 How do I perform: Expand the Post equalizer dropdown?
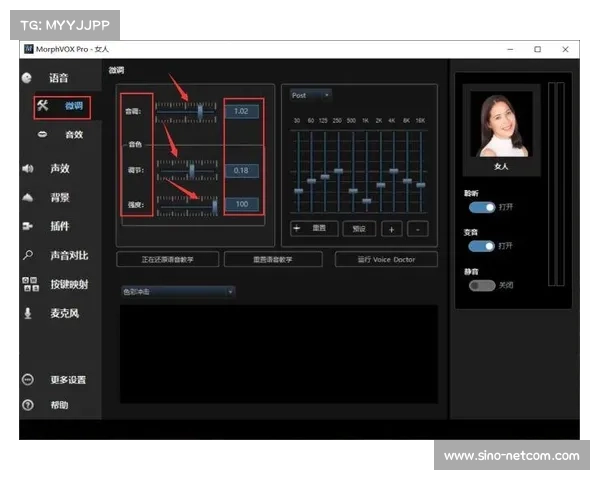pos(311,95)
